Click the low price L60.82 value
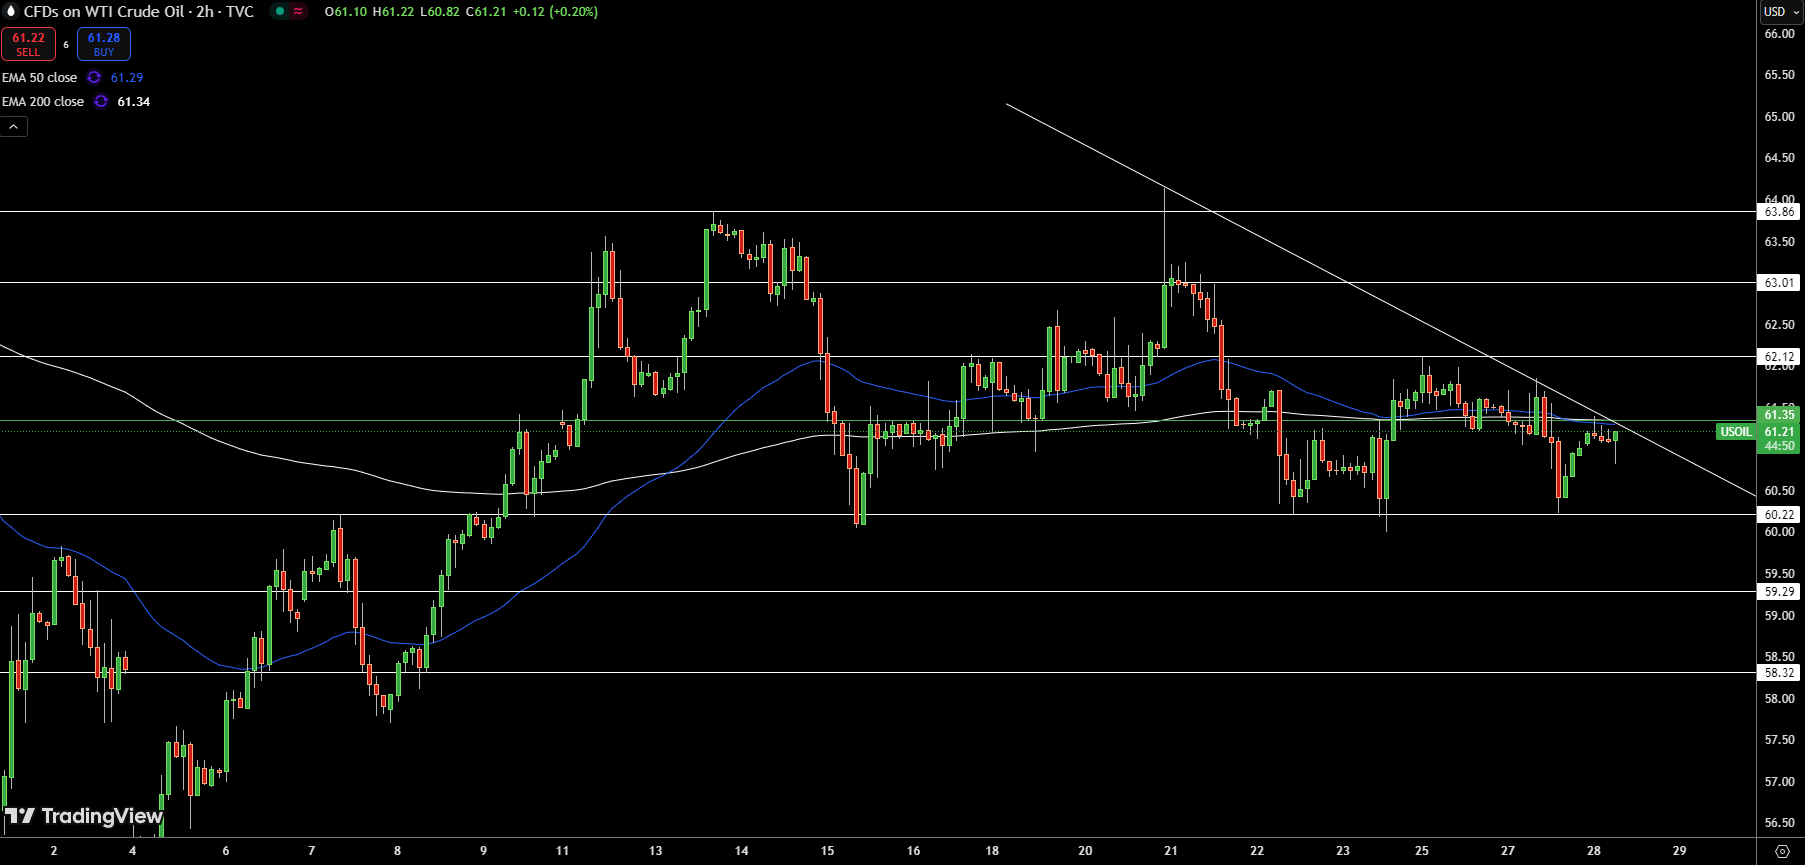 [x=440, y=12]
